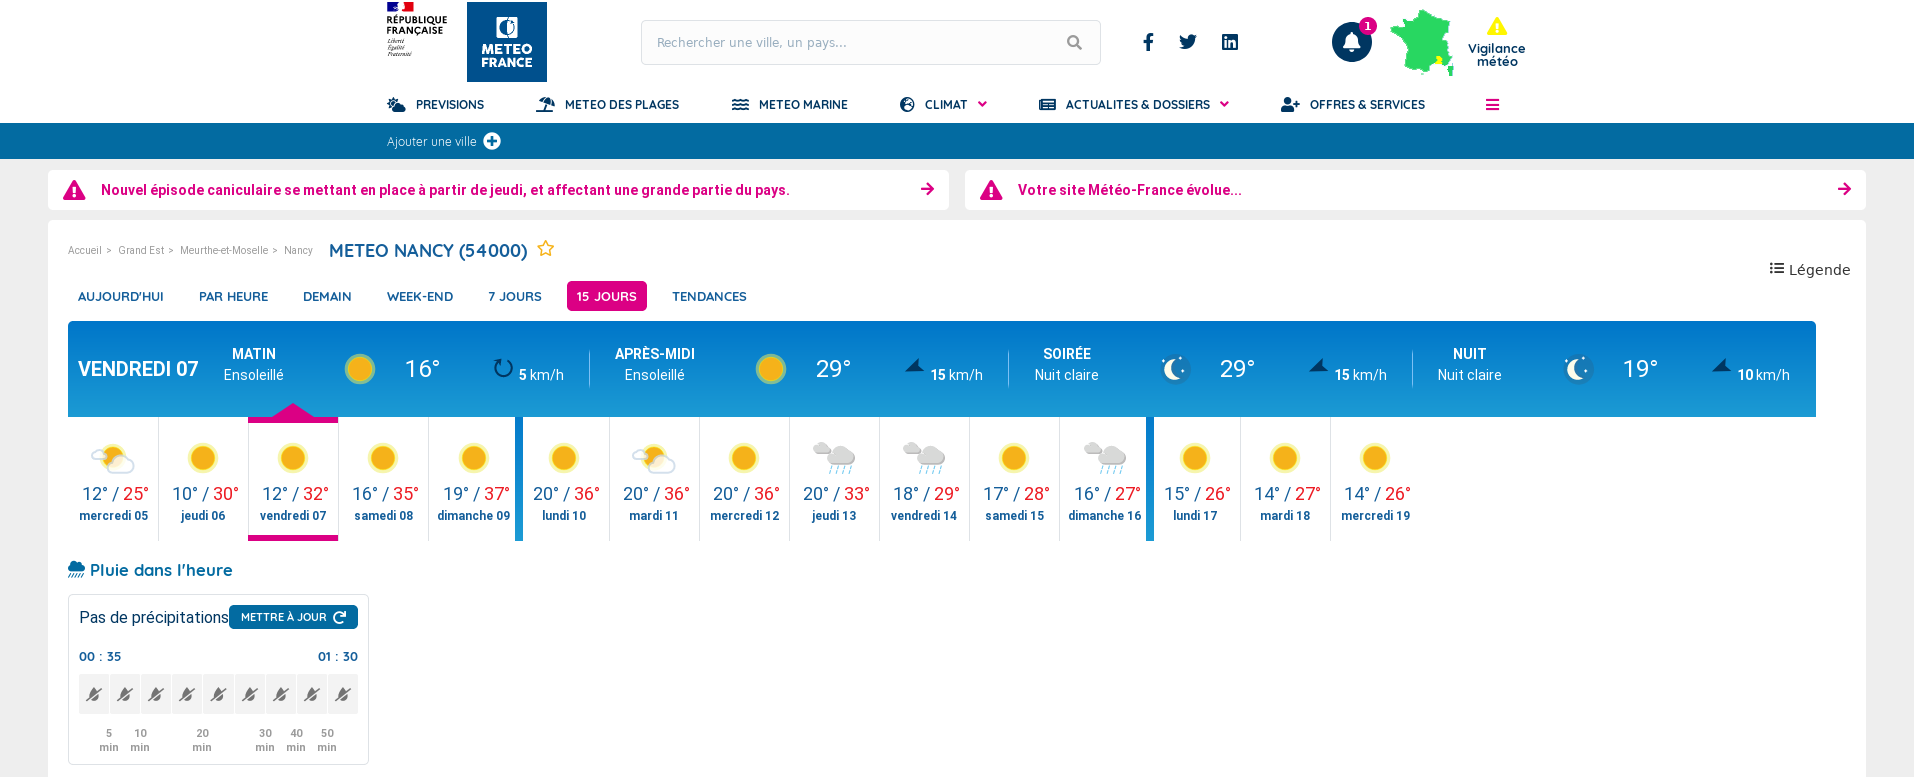This screenshot has width=1914, height=777.
Task: Select vendredi 07 forecast day
Action: click(293, 480)
